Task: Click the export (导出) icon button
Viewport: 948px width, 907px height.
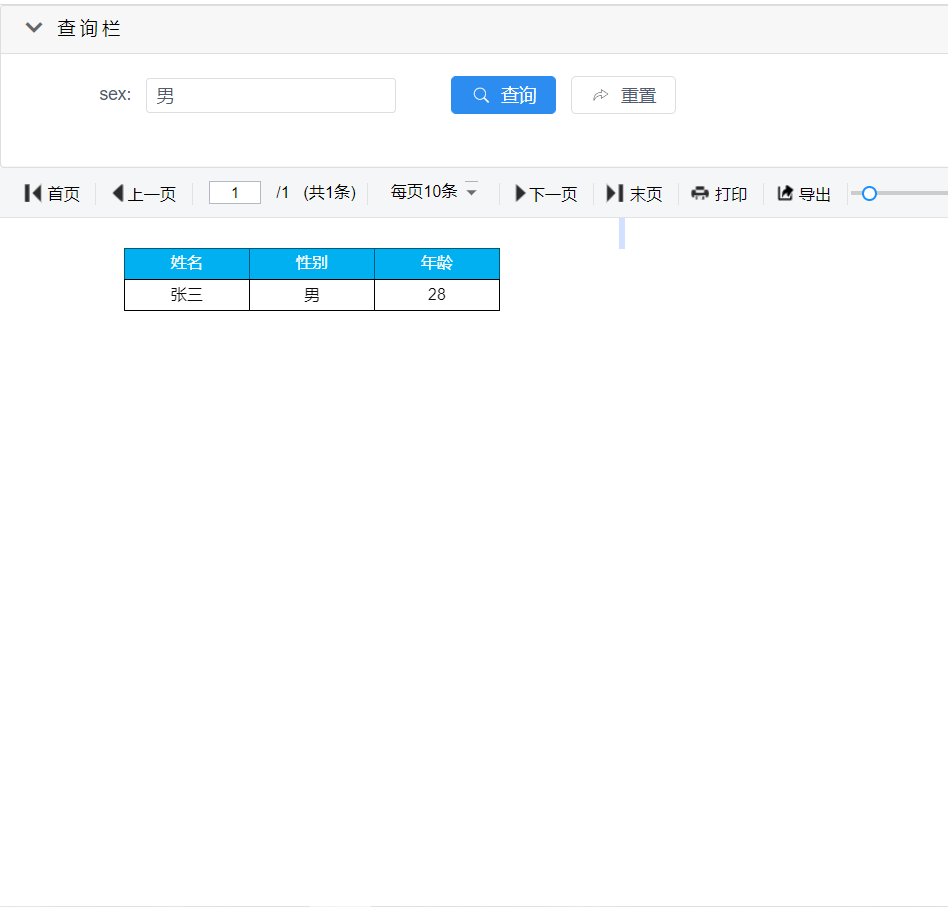Action: 785,193
